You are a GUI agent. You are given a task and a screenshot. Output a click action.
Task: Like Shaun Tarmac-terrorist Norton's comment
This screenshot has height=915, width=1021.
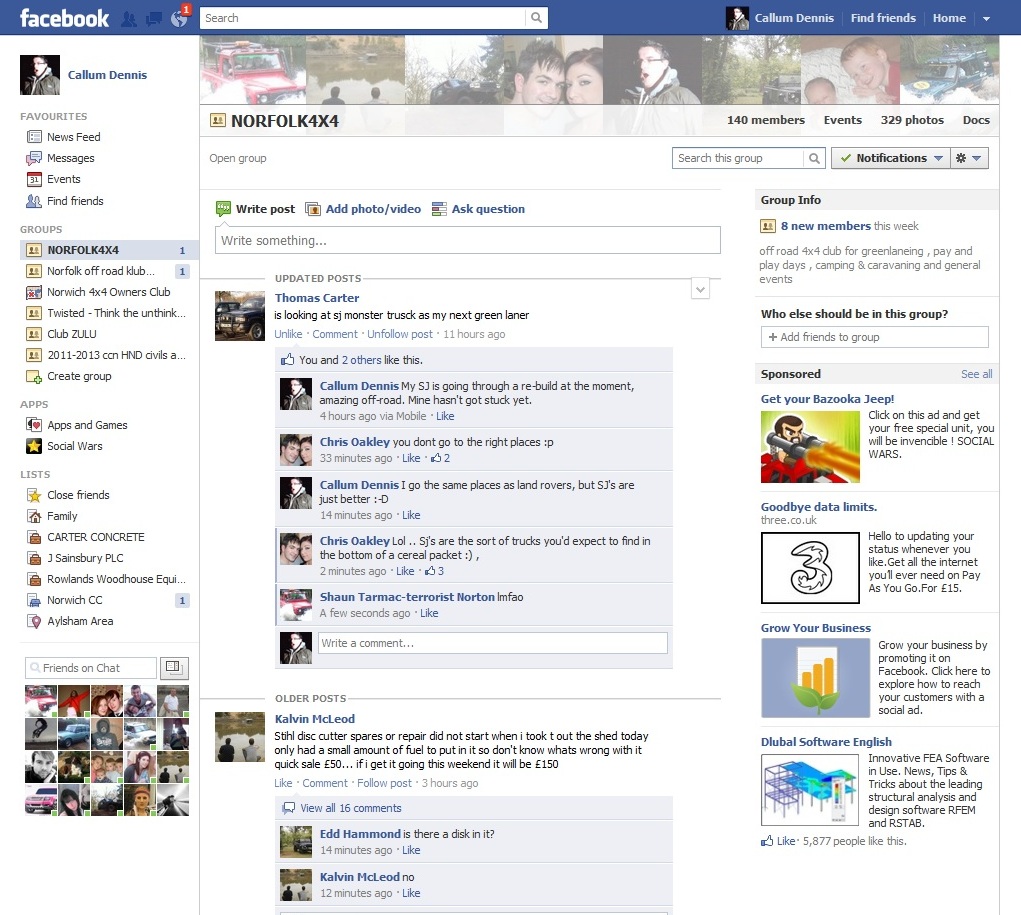coord(429,613)
